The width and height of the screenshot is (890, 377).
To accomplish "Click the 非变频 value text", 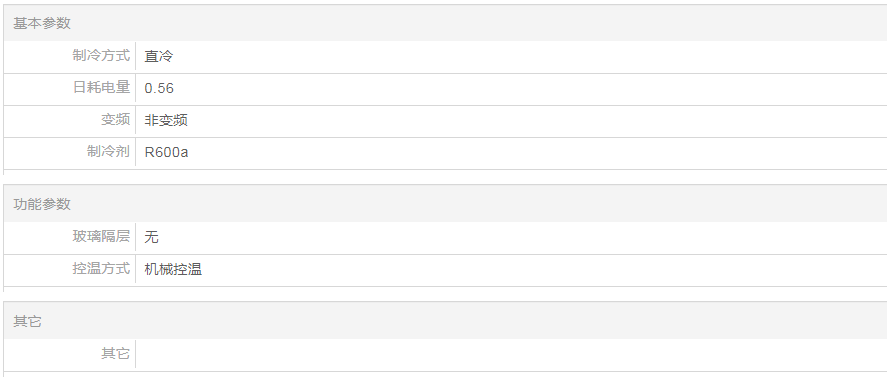I will coord(166,120).
